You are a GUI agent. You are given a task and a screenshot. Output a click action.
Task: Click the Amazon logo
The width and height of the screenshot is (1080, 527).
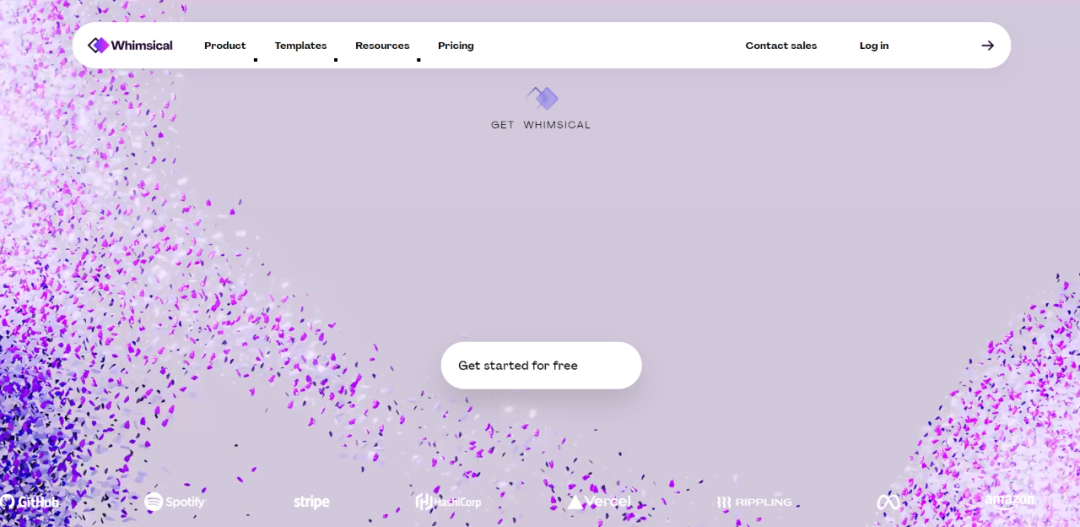tap(1010, 499)
